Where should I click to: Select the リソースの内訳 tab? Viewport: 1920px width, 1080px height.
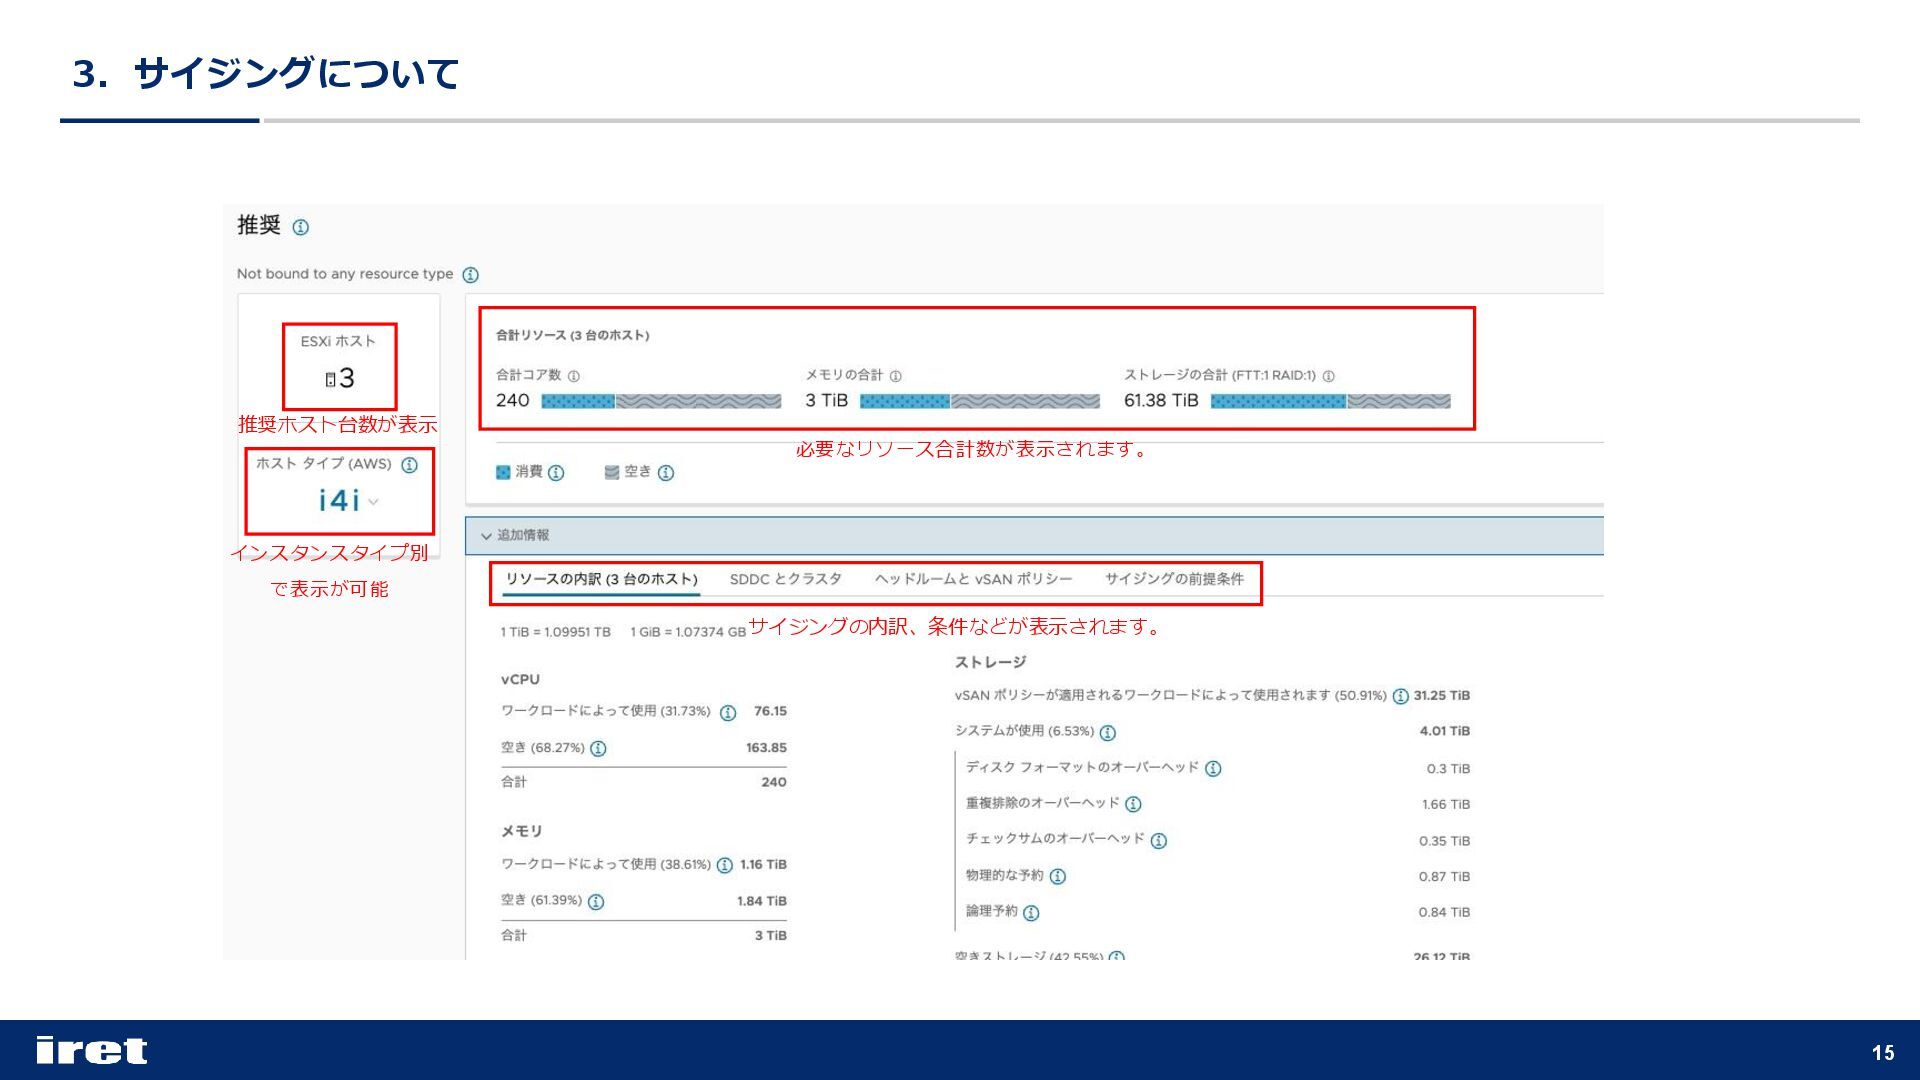[x=601, y=579]
